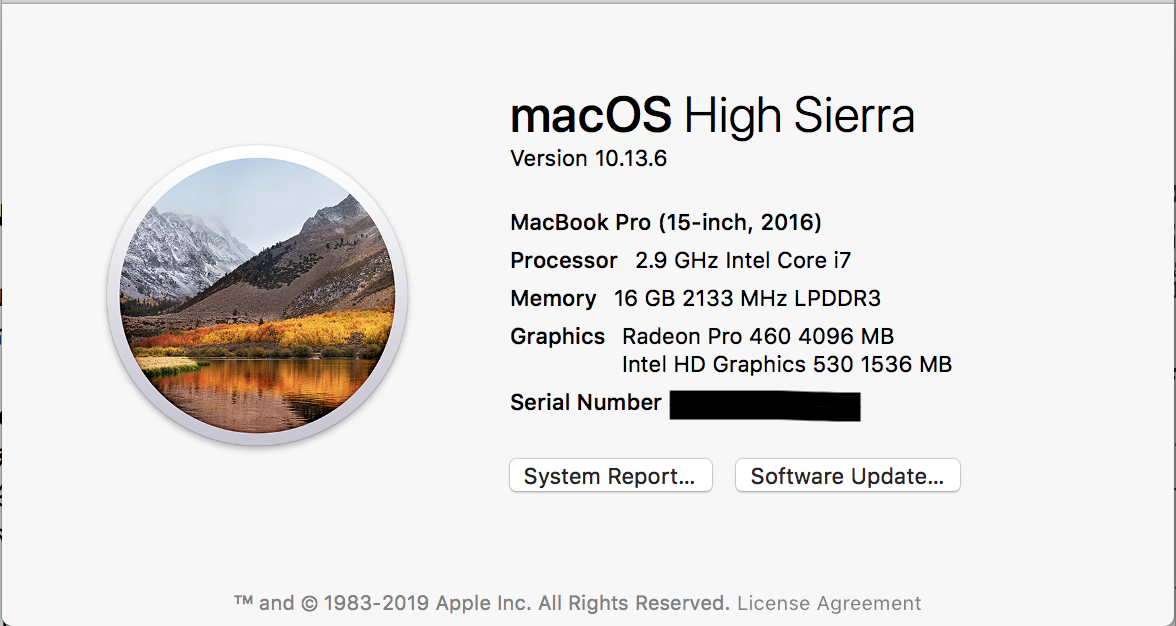Open the System Report window
The height and width of the screenshot is (626, 1176).
click(x=610, y=475)
